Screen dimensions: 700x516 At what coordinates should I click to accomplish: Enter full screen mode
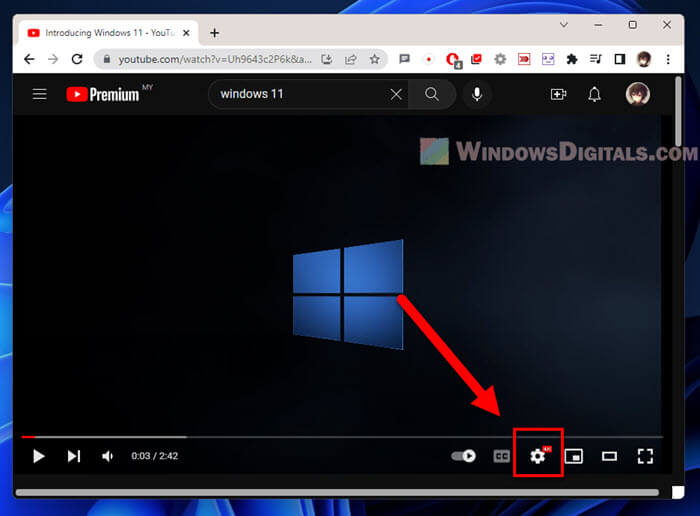click(x=645, y=456)
